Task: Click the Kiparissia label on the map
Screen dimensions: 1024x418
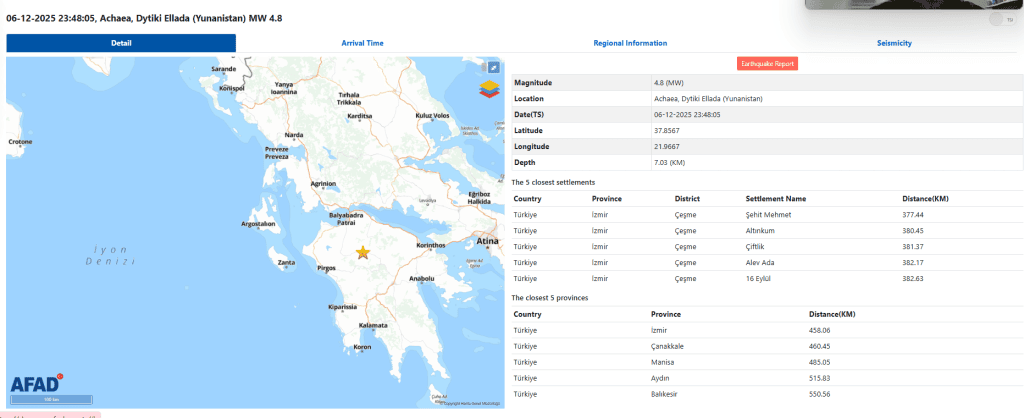Action: [x=343, y=306]
